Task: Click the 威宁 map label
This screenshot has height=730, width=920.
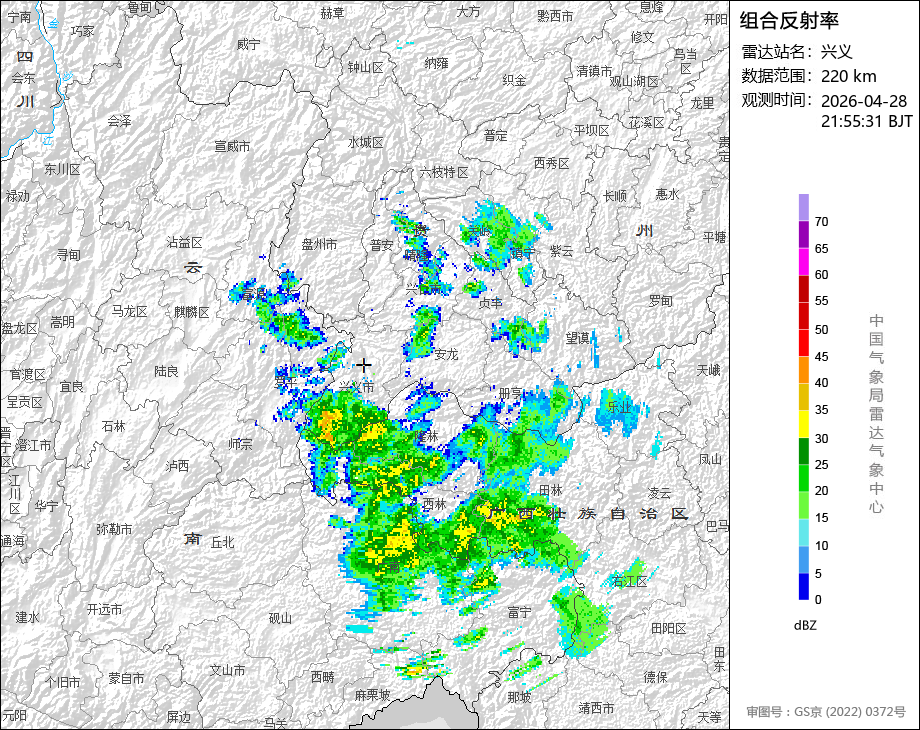Action: click(248, 44)
